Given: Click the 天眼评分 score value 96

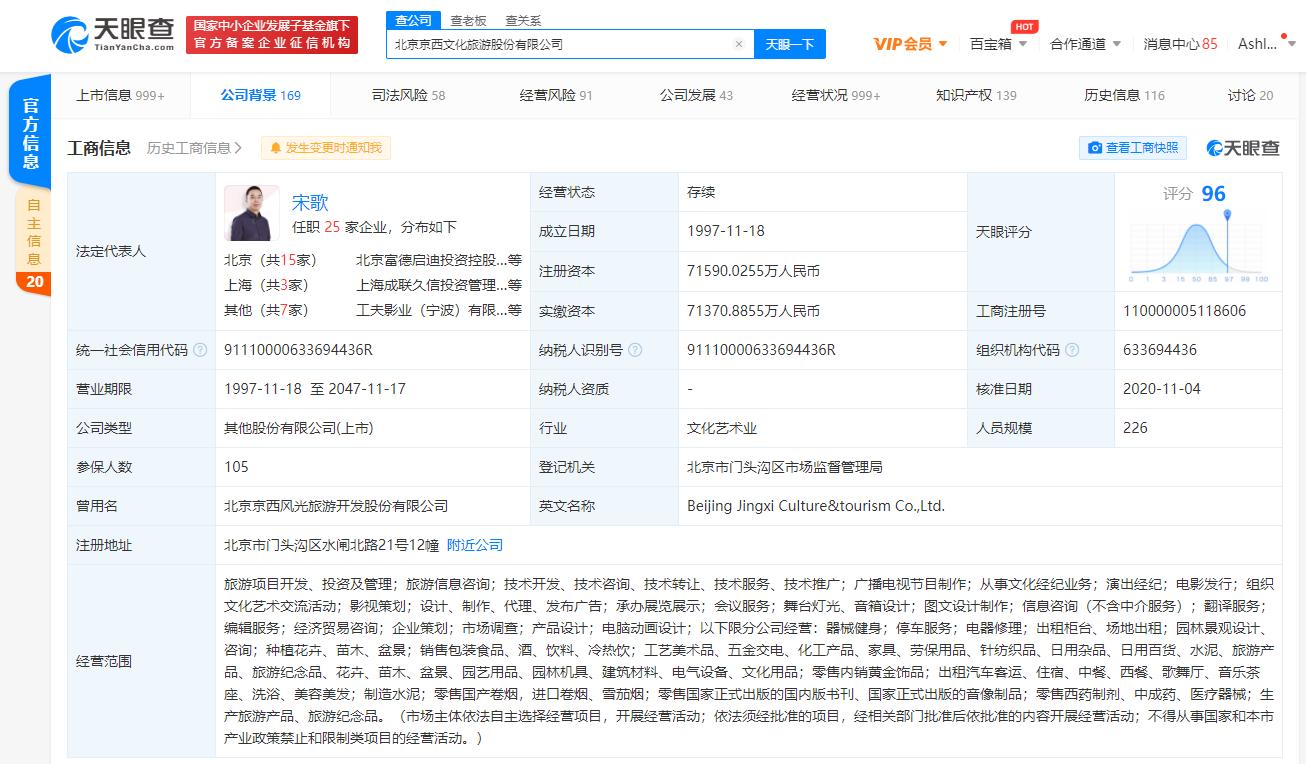Looking at the screenshot, I should tap(1213, 194).
